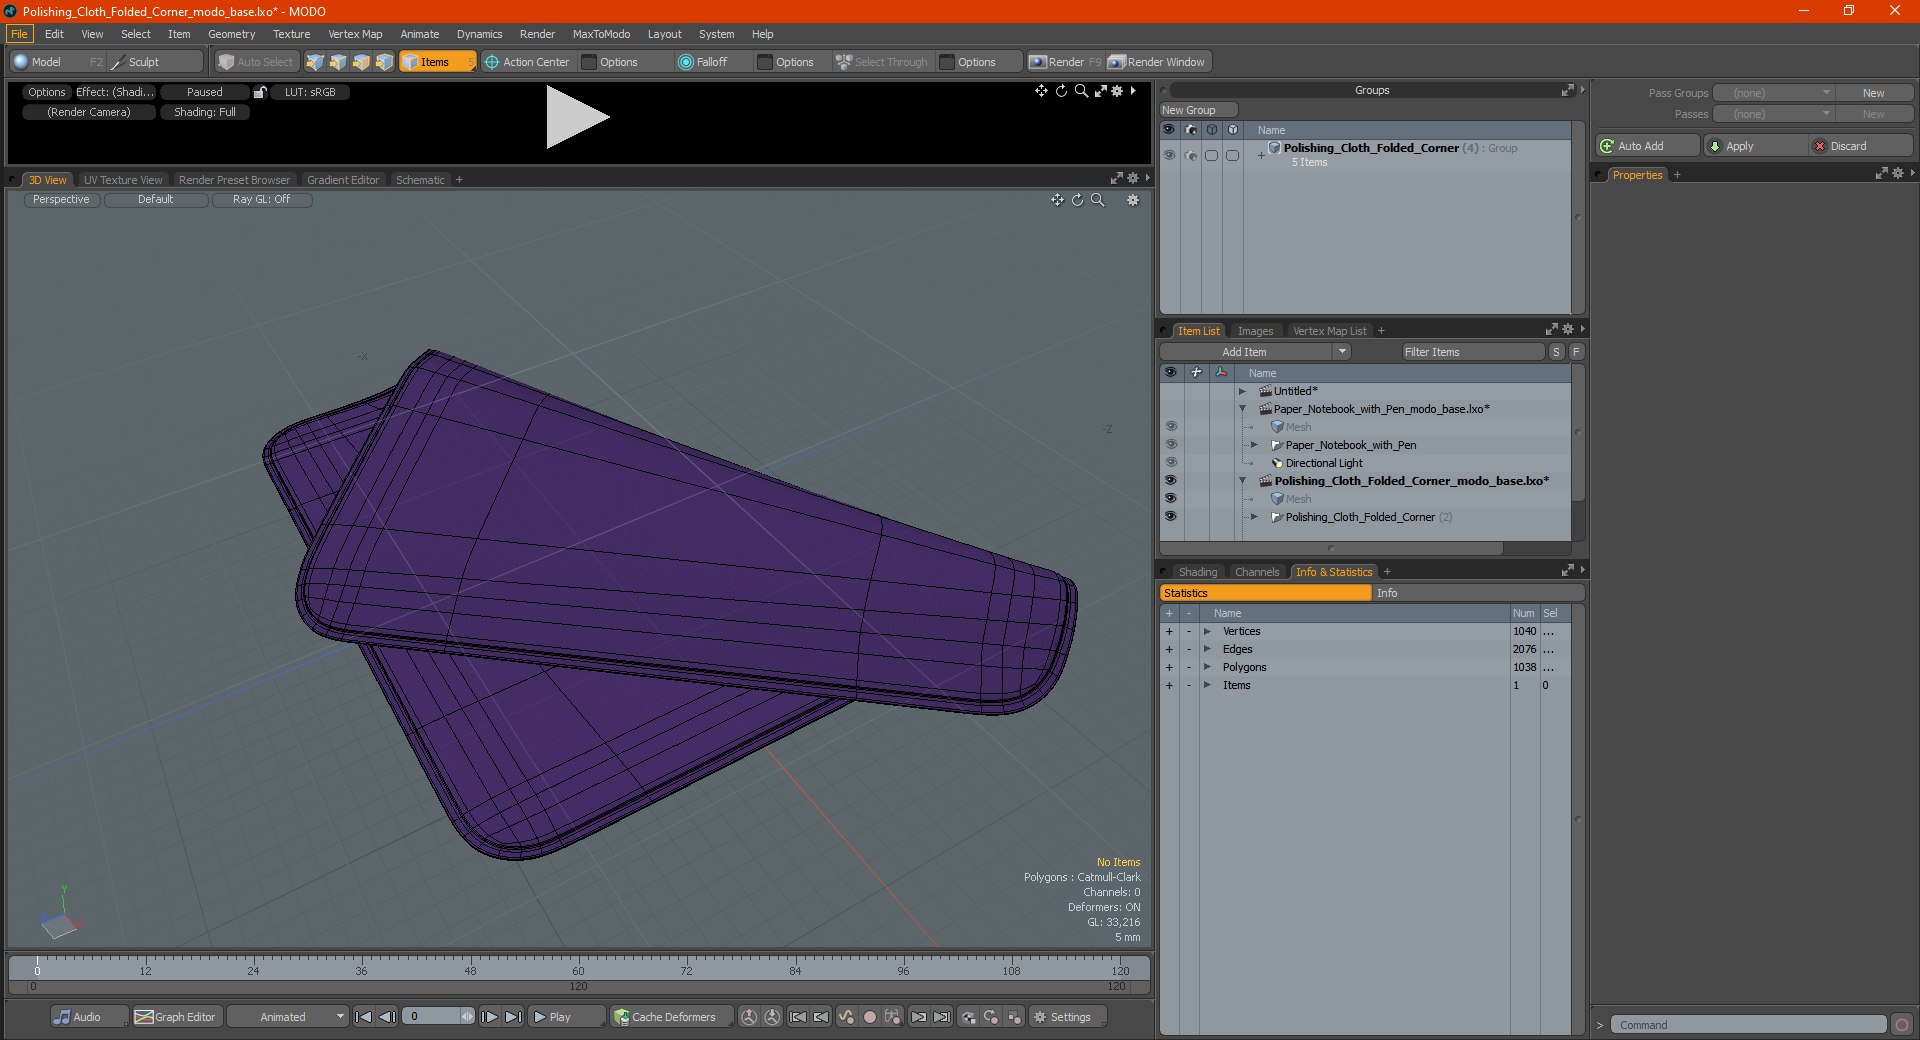Viewport: 1920px width, 1040px height.
Task: Switch to the UV Texture View tab
Action: (x=123, y=180)
